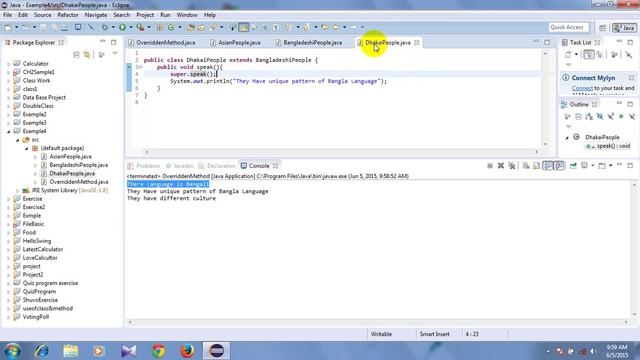
Task: Click the Chrome icon in the taskbar
Action: click(x=158, y=351)
